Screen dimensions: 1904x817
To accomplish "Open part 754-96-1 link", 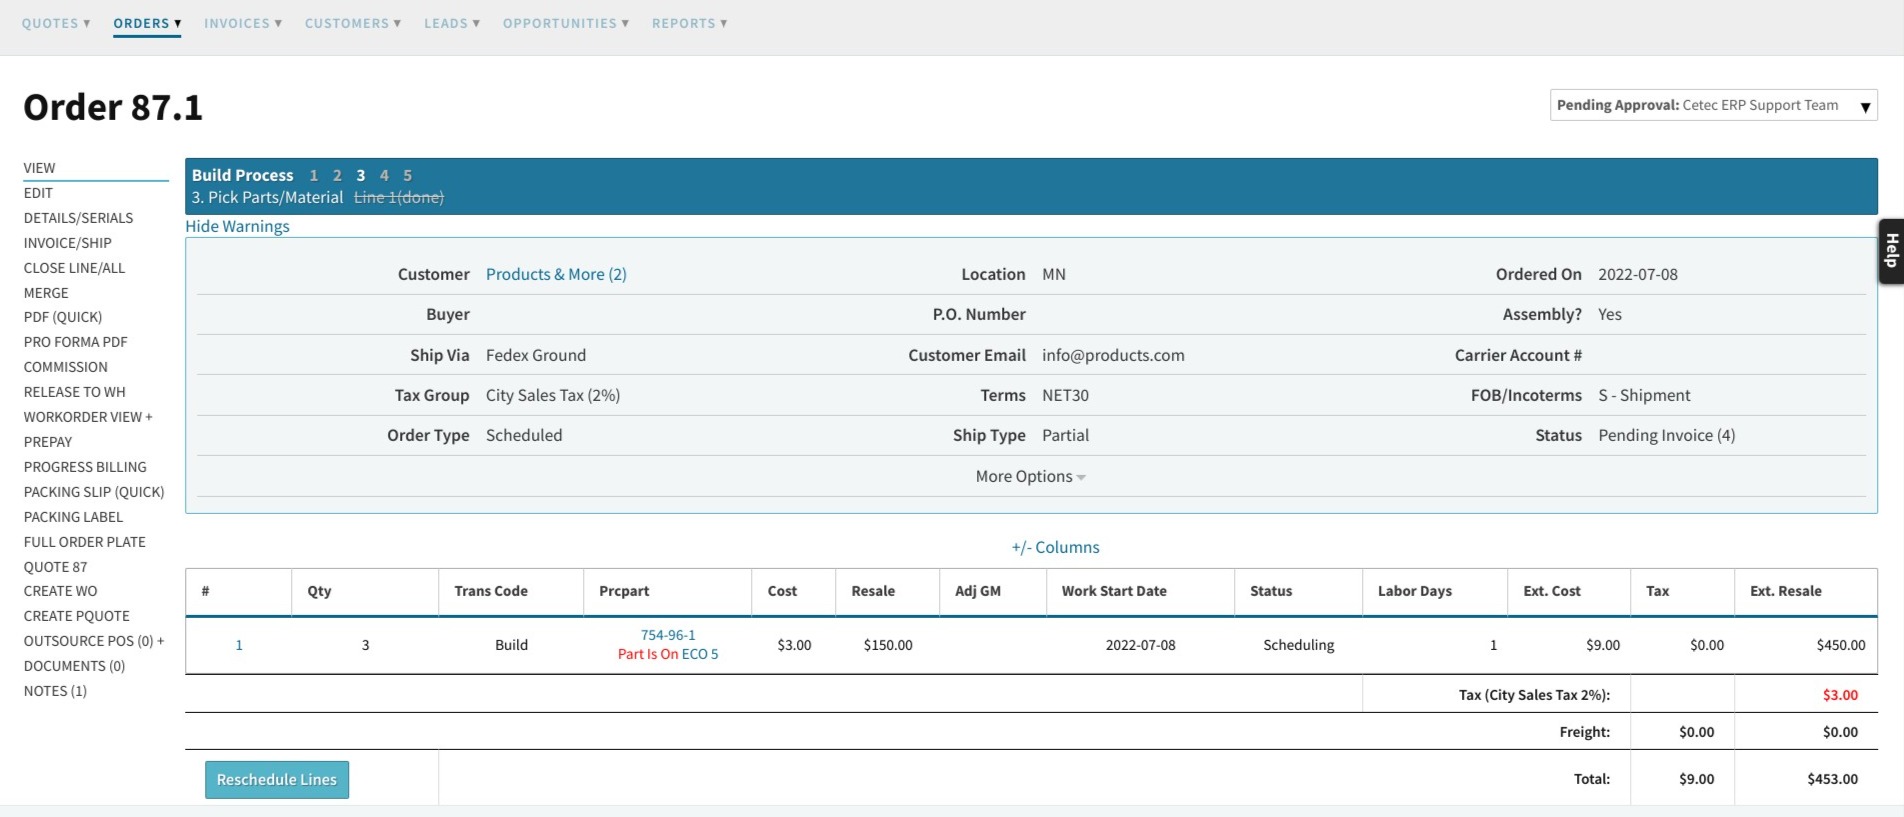I will [x=668, y=635].
